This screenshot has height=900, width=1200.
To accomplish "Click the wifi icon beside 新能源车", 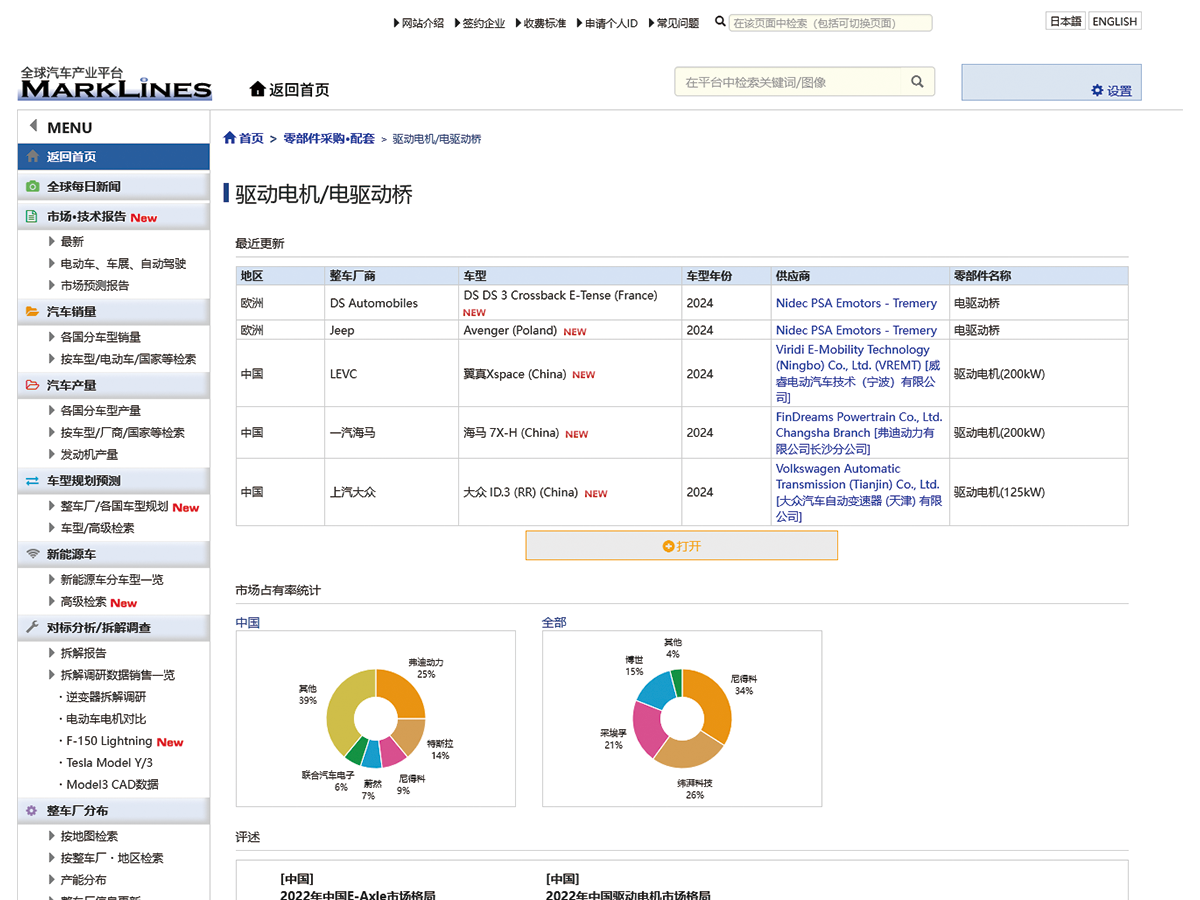I will [33, 554].
